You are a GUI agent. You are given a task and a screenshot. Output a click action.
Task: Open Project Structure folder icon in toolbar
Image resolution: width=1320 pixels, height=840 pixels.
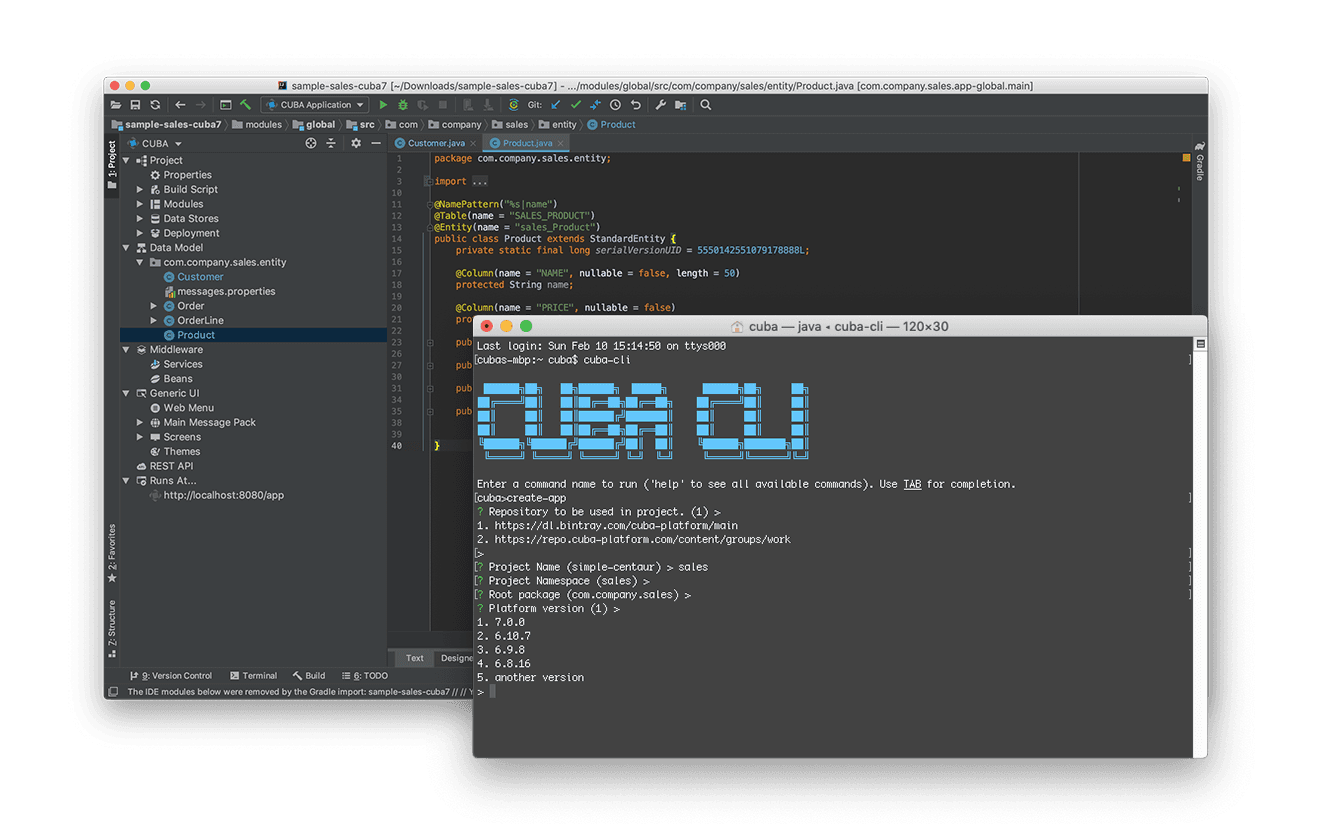pyautogui.click(x=681, y=105)
